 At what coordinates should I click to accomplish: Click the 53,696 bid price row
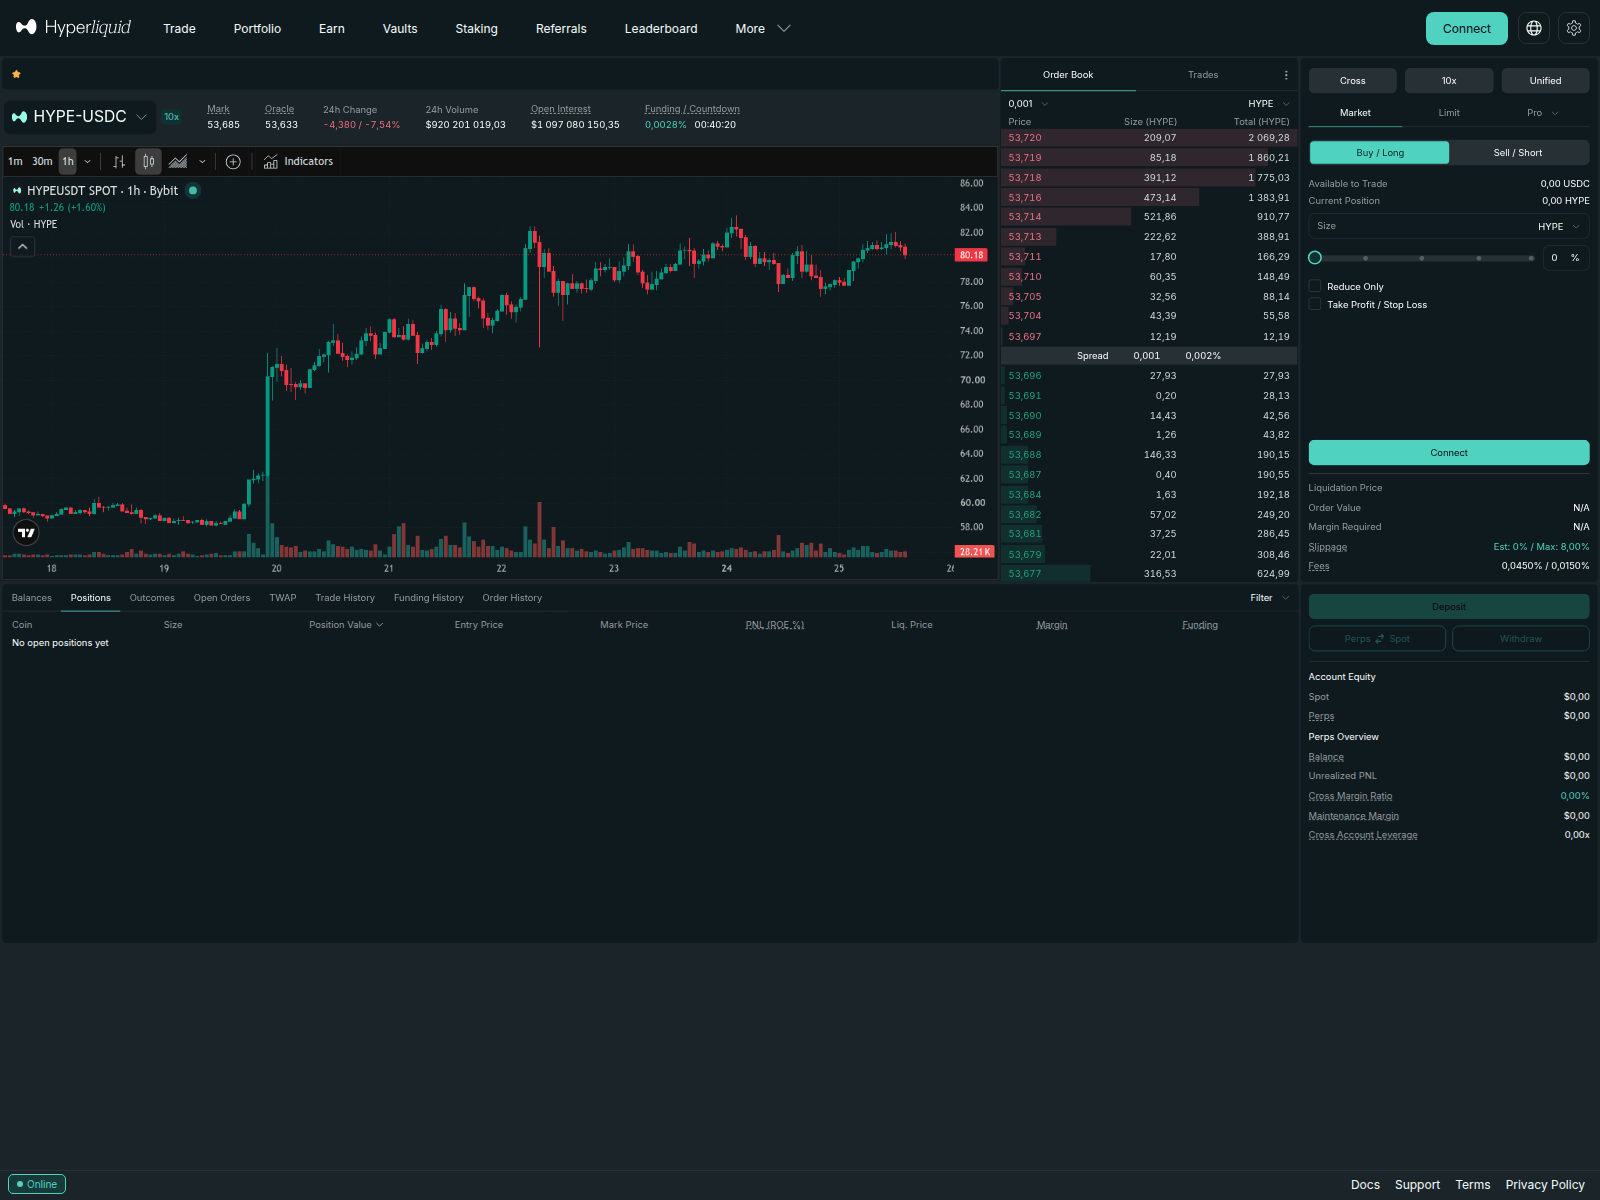click(x=1149, y=376)
